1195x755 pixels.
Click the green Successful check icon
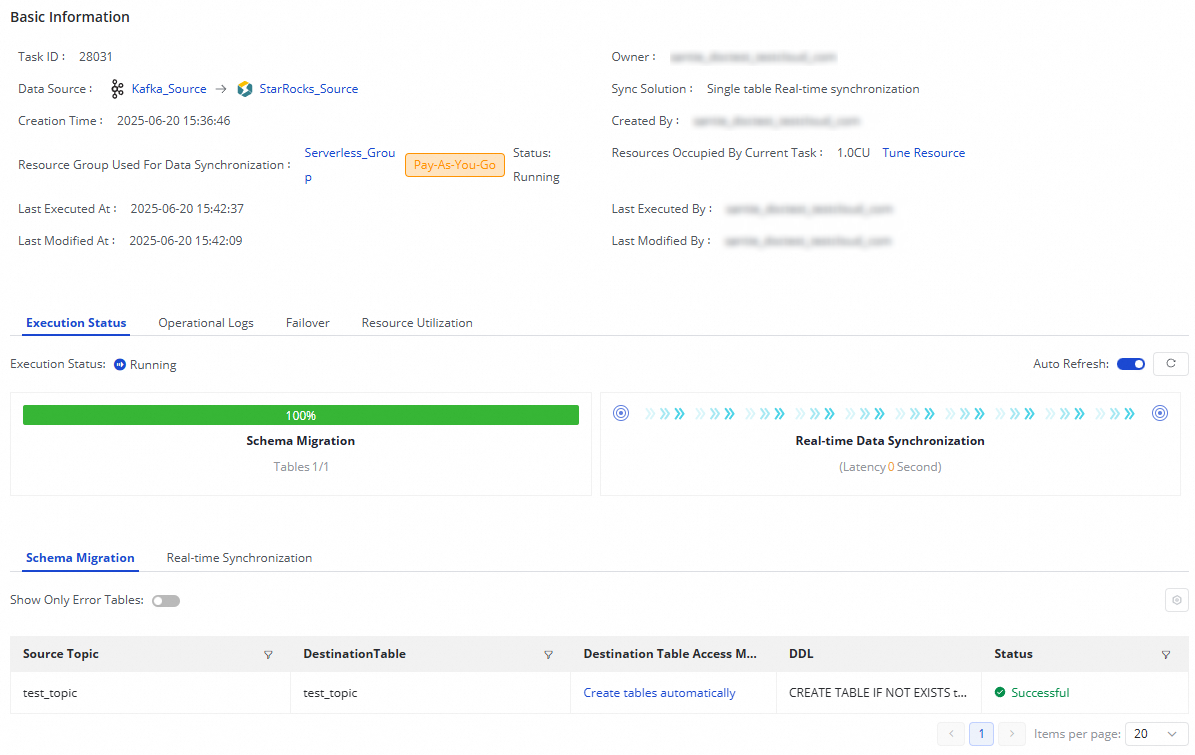coord(1000,693)
